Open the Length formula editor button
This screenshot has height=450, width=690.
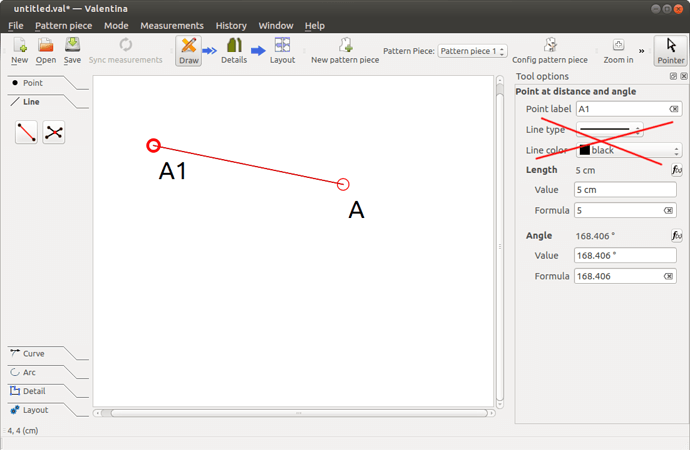677,170
